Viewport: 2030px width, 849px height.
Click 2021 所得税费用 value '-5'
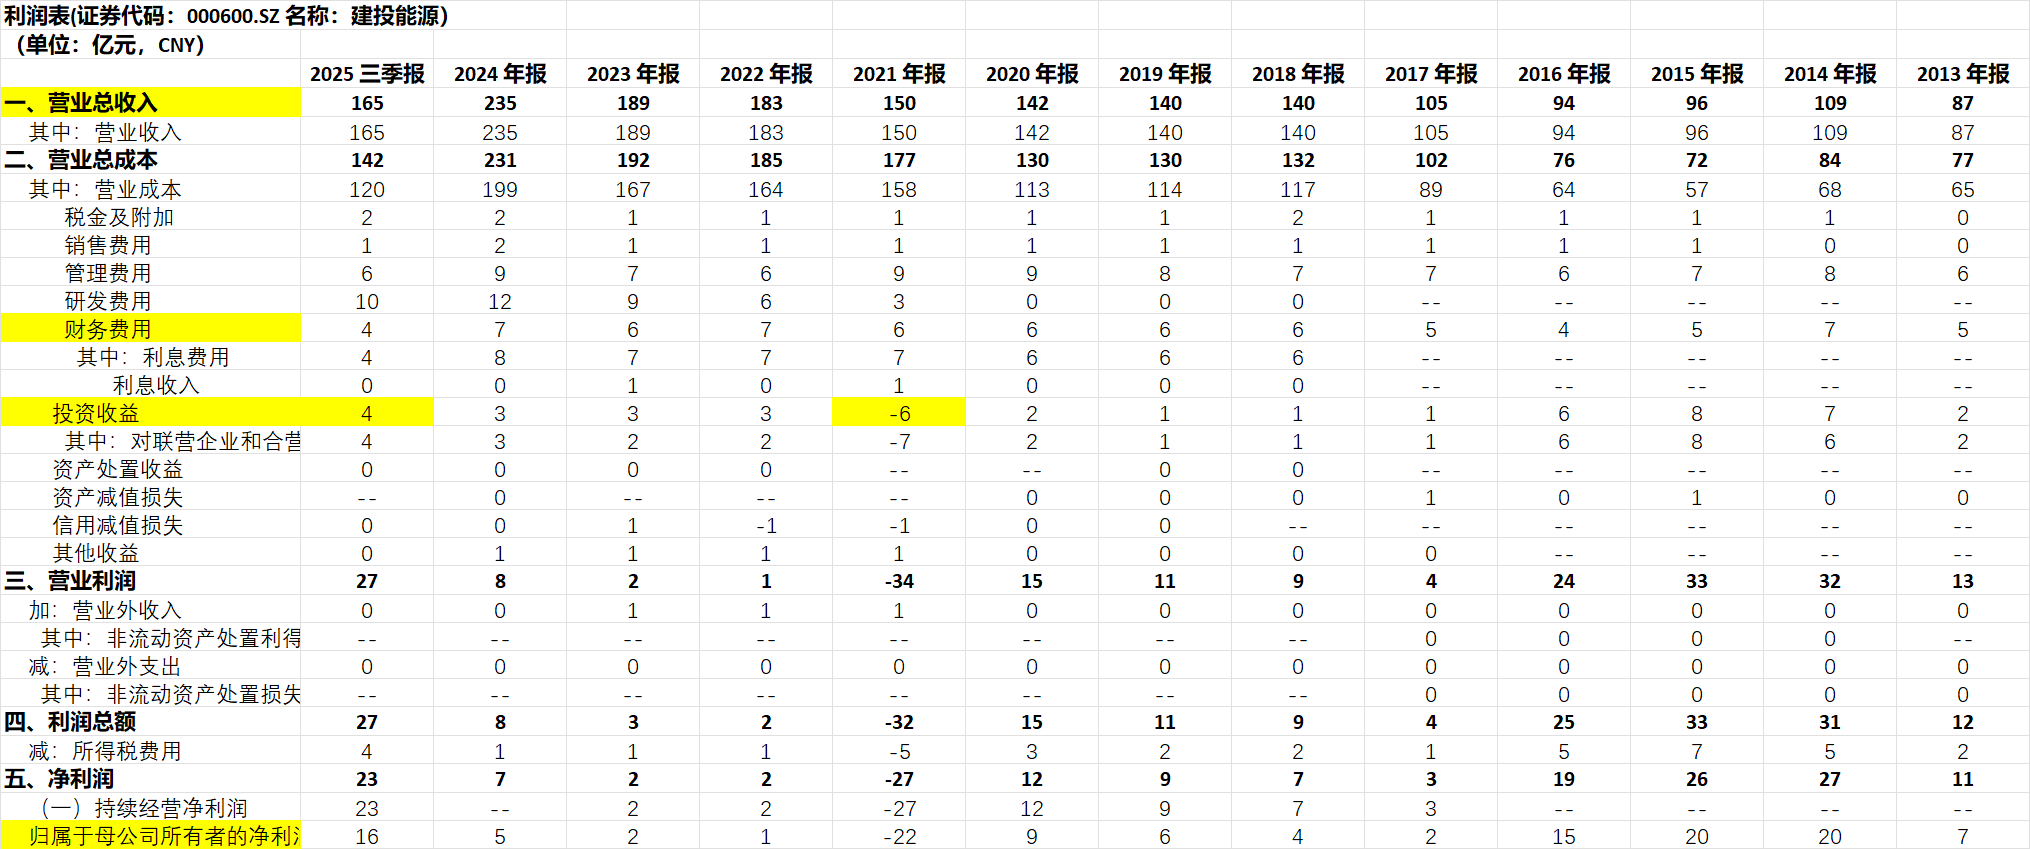pyautogui.click(x=899, y=751)
